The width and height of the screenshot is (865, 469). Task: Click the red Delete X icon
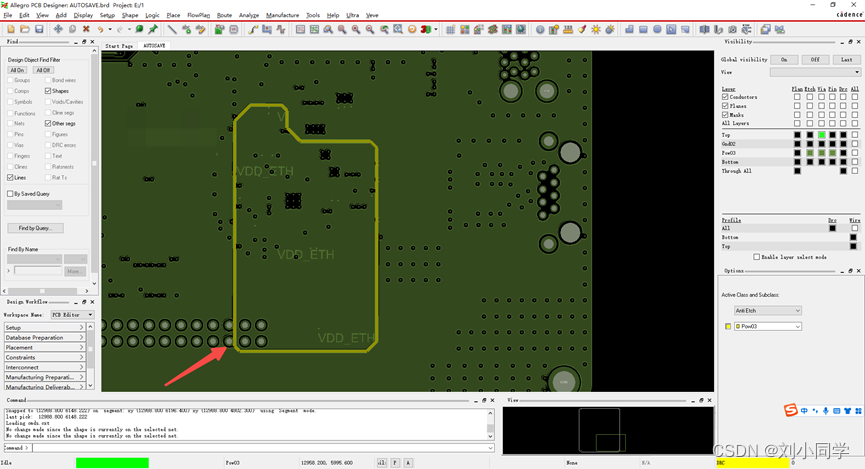tap(86, 29)
